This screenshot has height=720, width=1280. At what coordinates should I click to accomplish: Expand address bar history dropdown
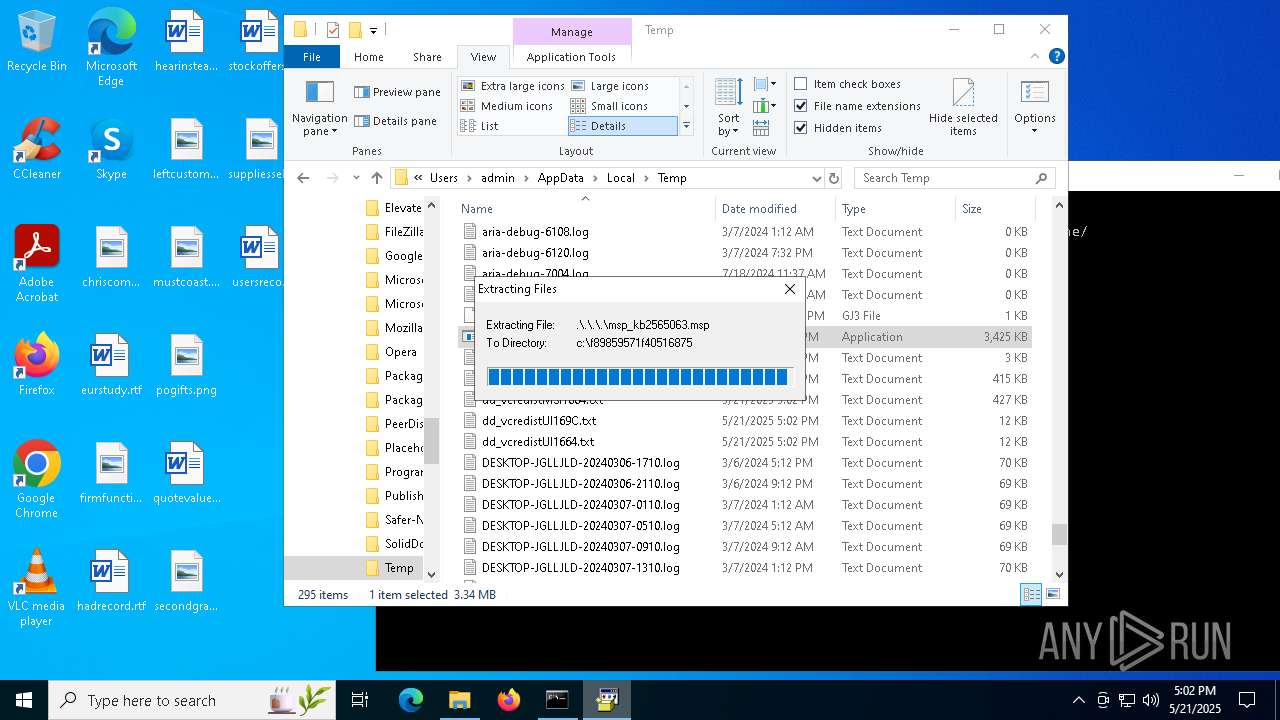(816, 178)
